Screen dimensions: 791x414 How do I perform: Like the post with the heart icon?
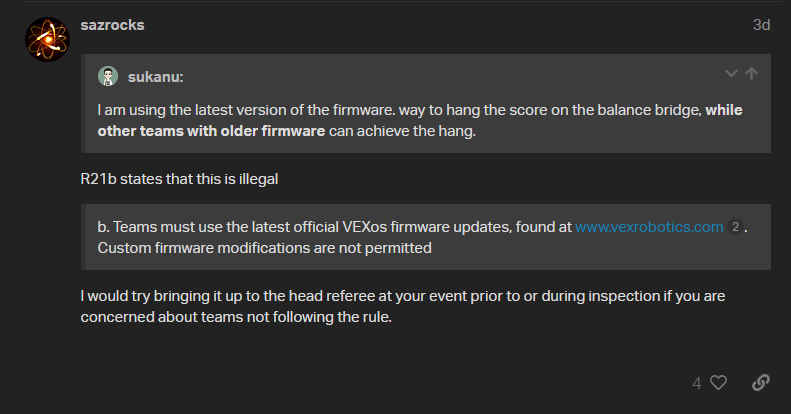[717, 382]
